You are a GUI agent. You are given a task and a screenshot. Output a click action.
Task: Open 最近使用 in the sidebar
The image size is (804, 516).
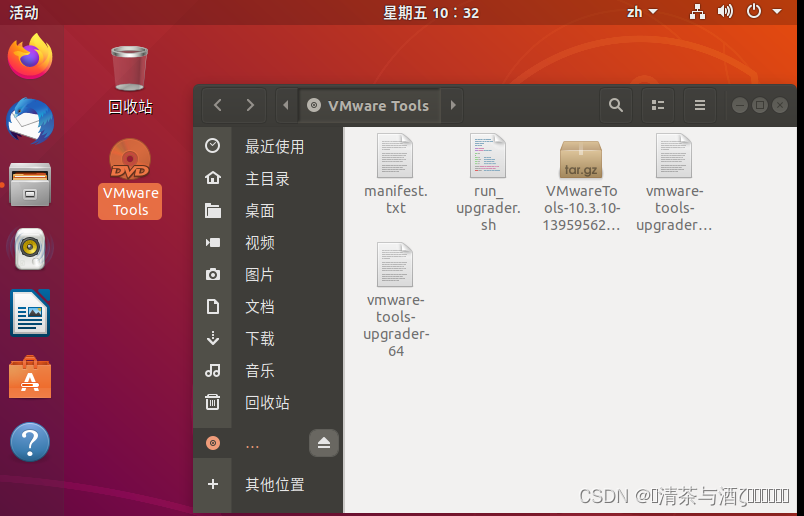coord(268,146)
